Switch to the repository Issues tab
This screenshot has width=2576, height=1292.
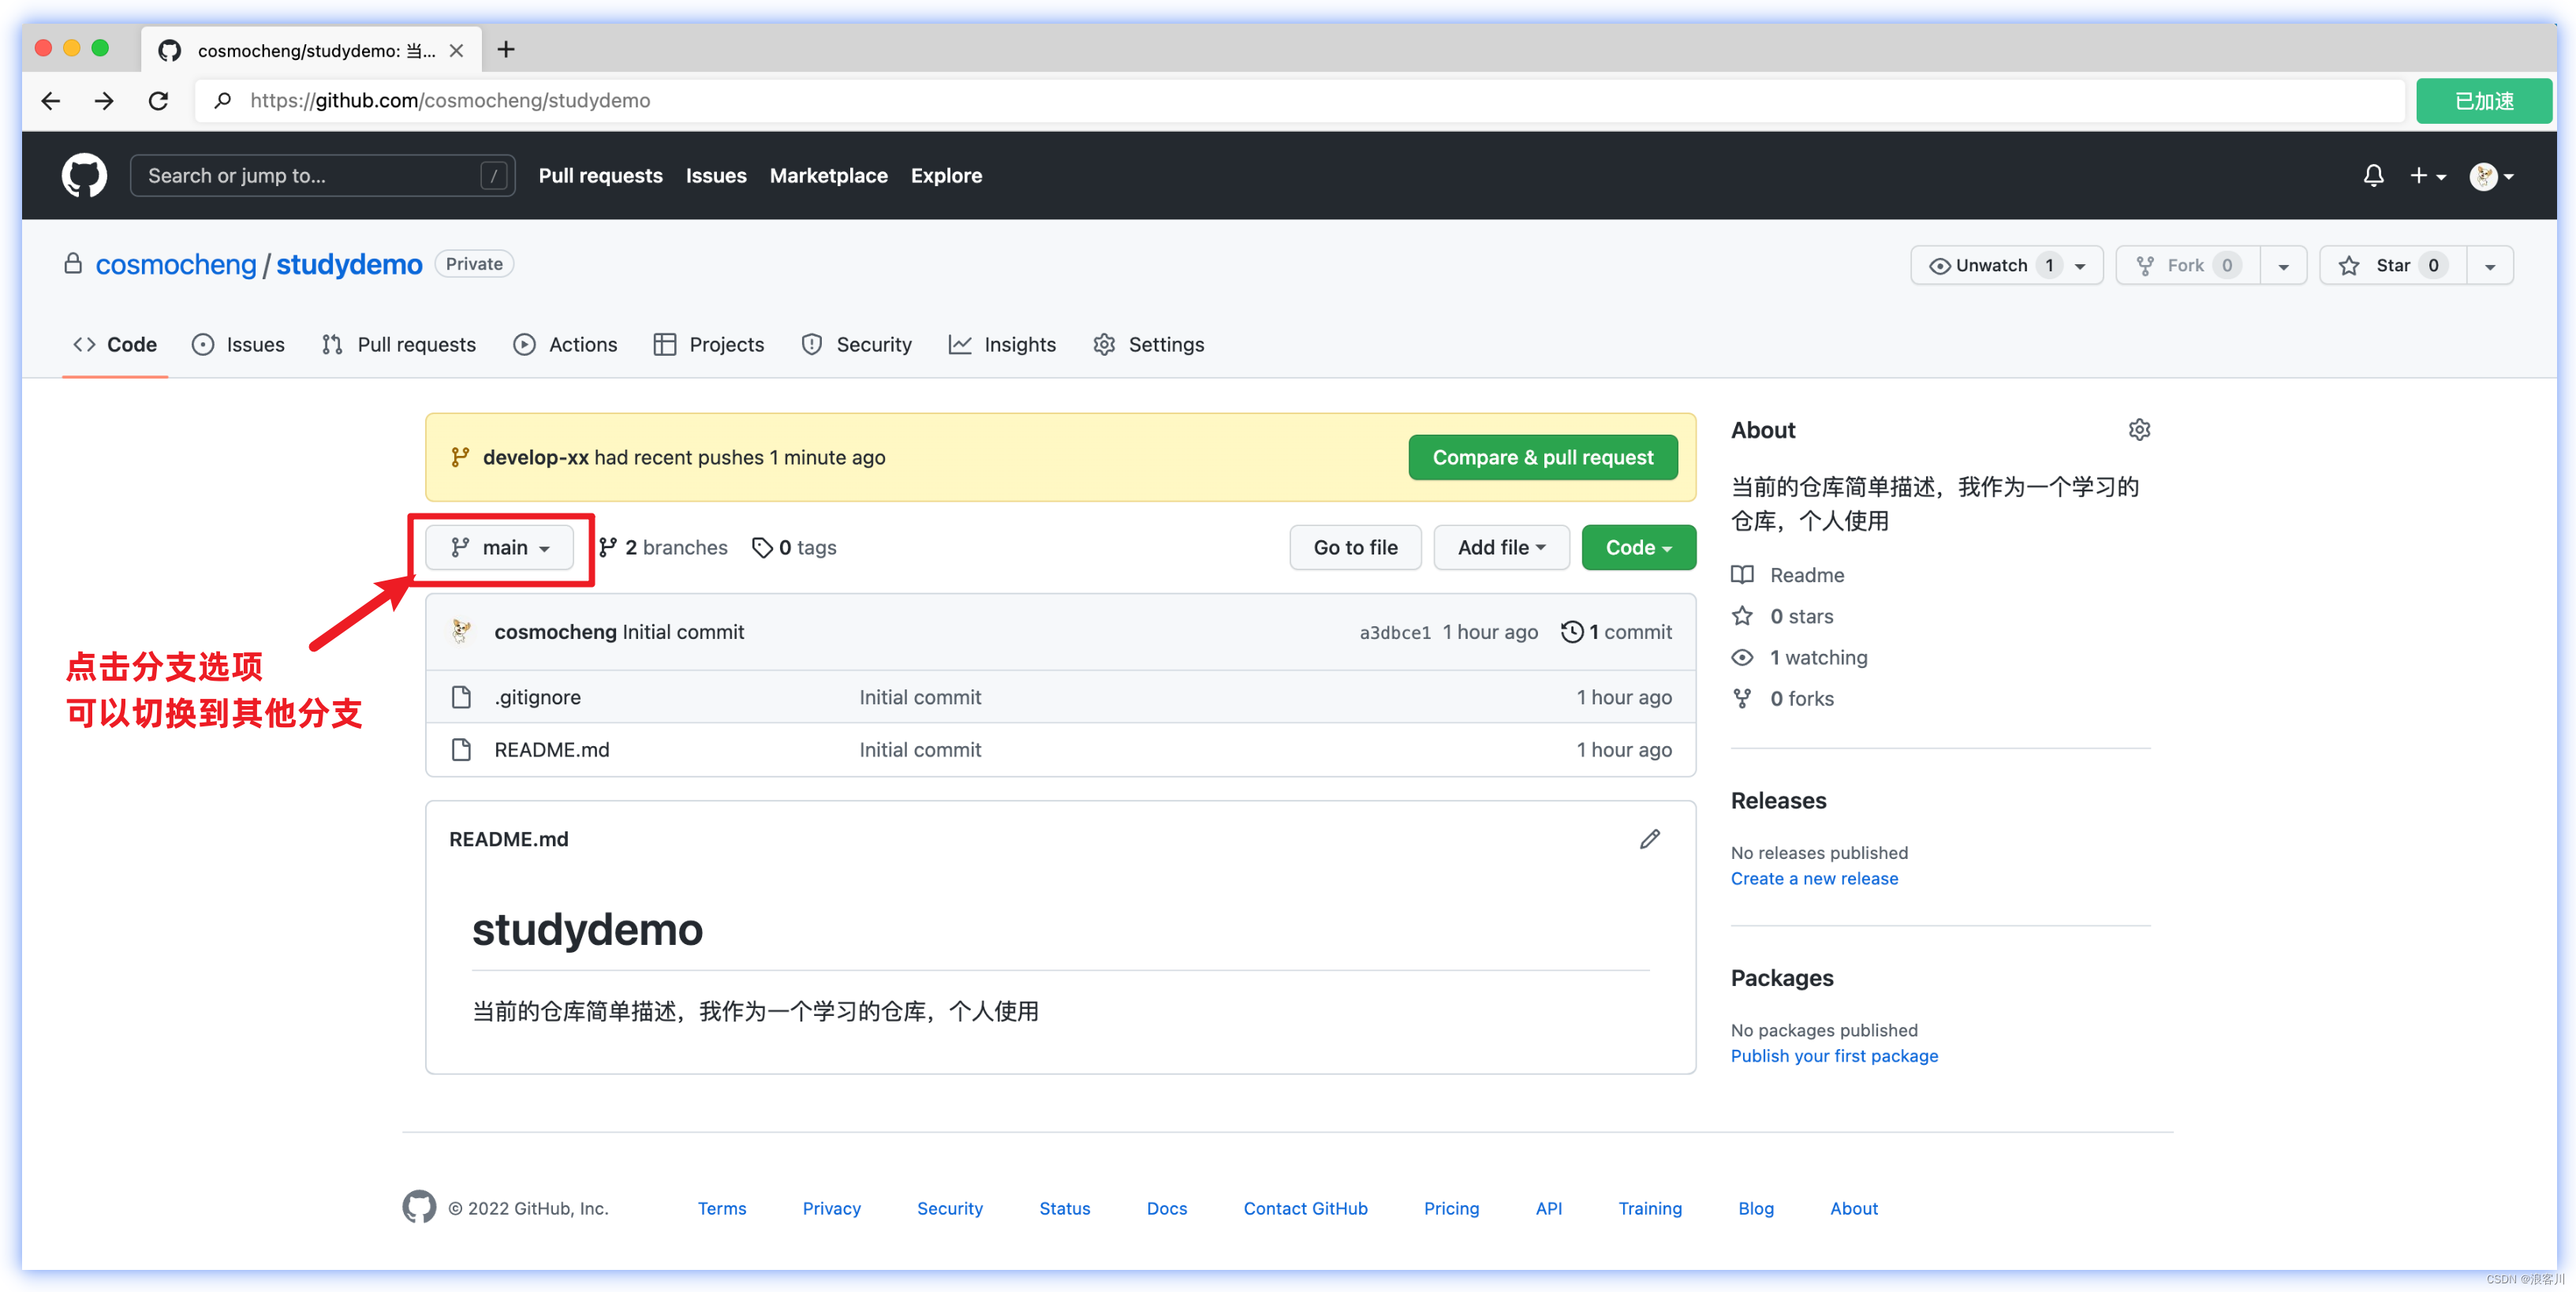click(238, 344)
